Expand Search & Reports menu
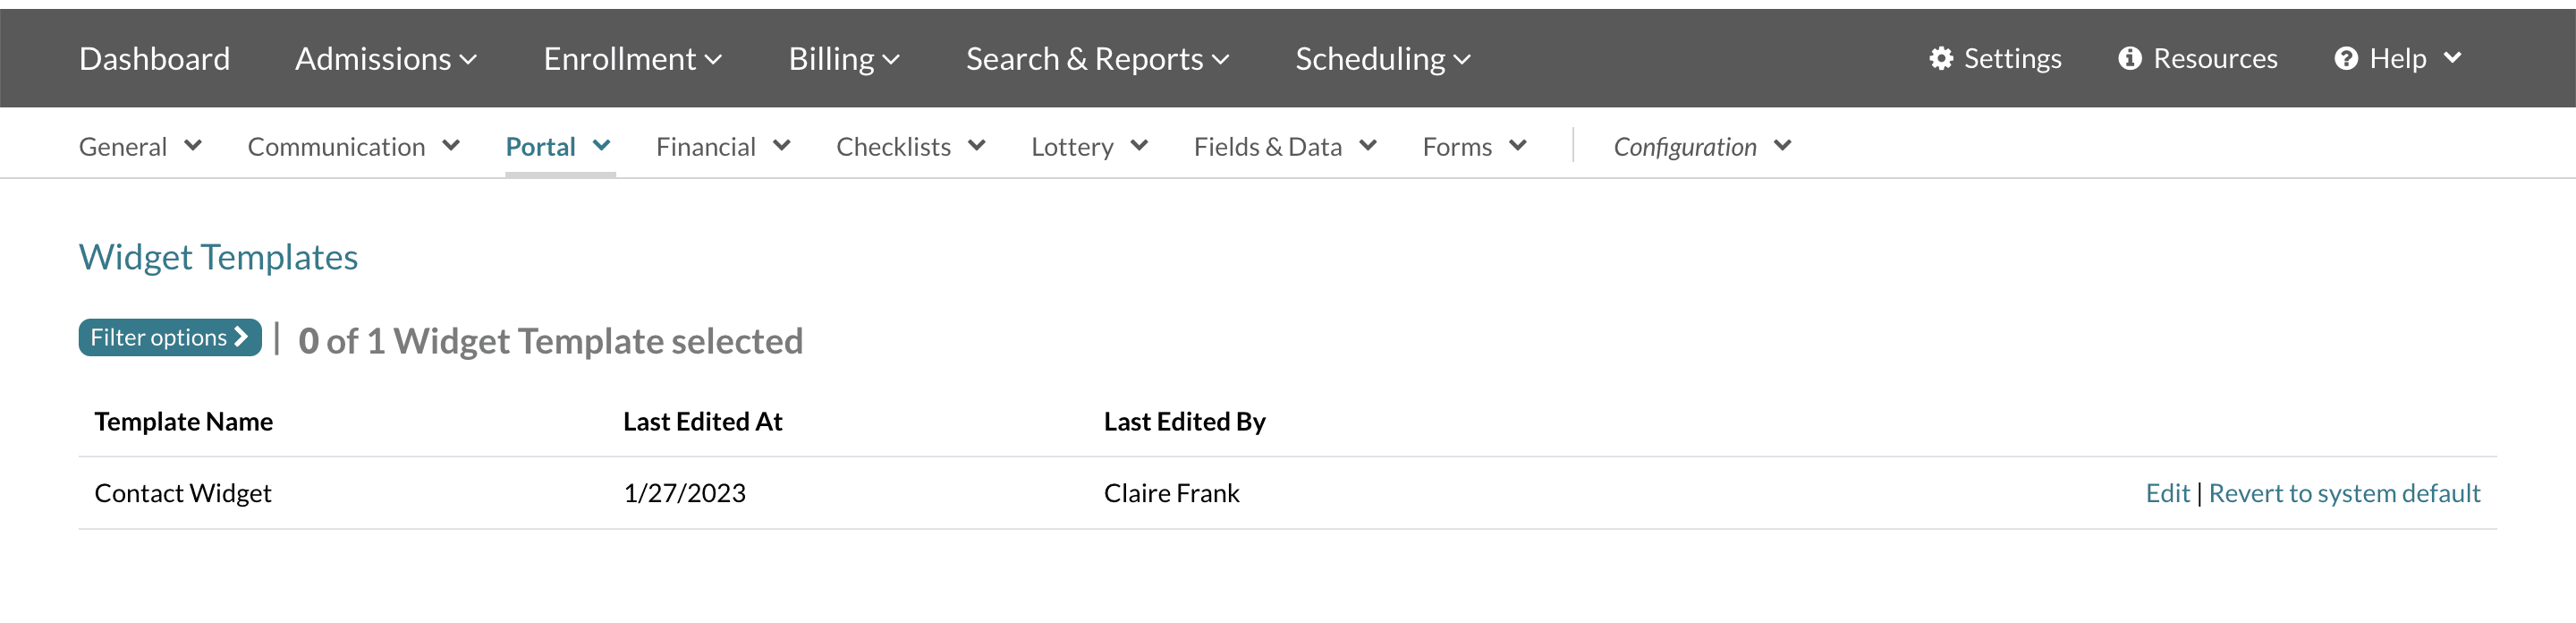 tap(1097, 59)
